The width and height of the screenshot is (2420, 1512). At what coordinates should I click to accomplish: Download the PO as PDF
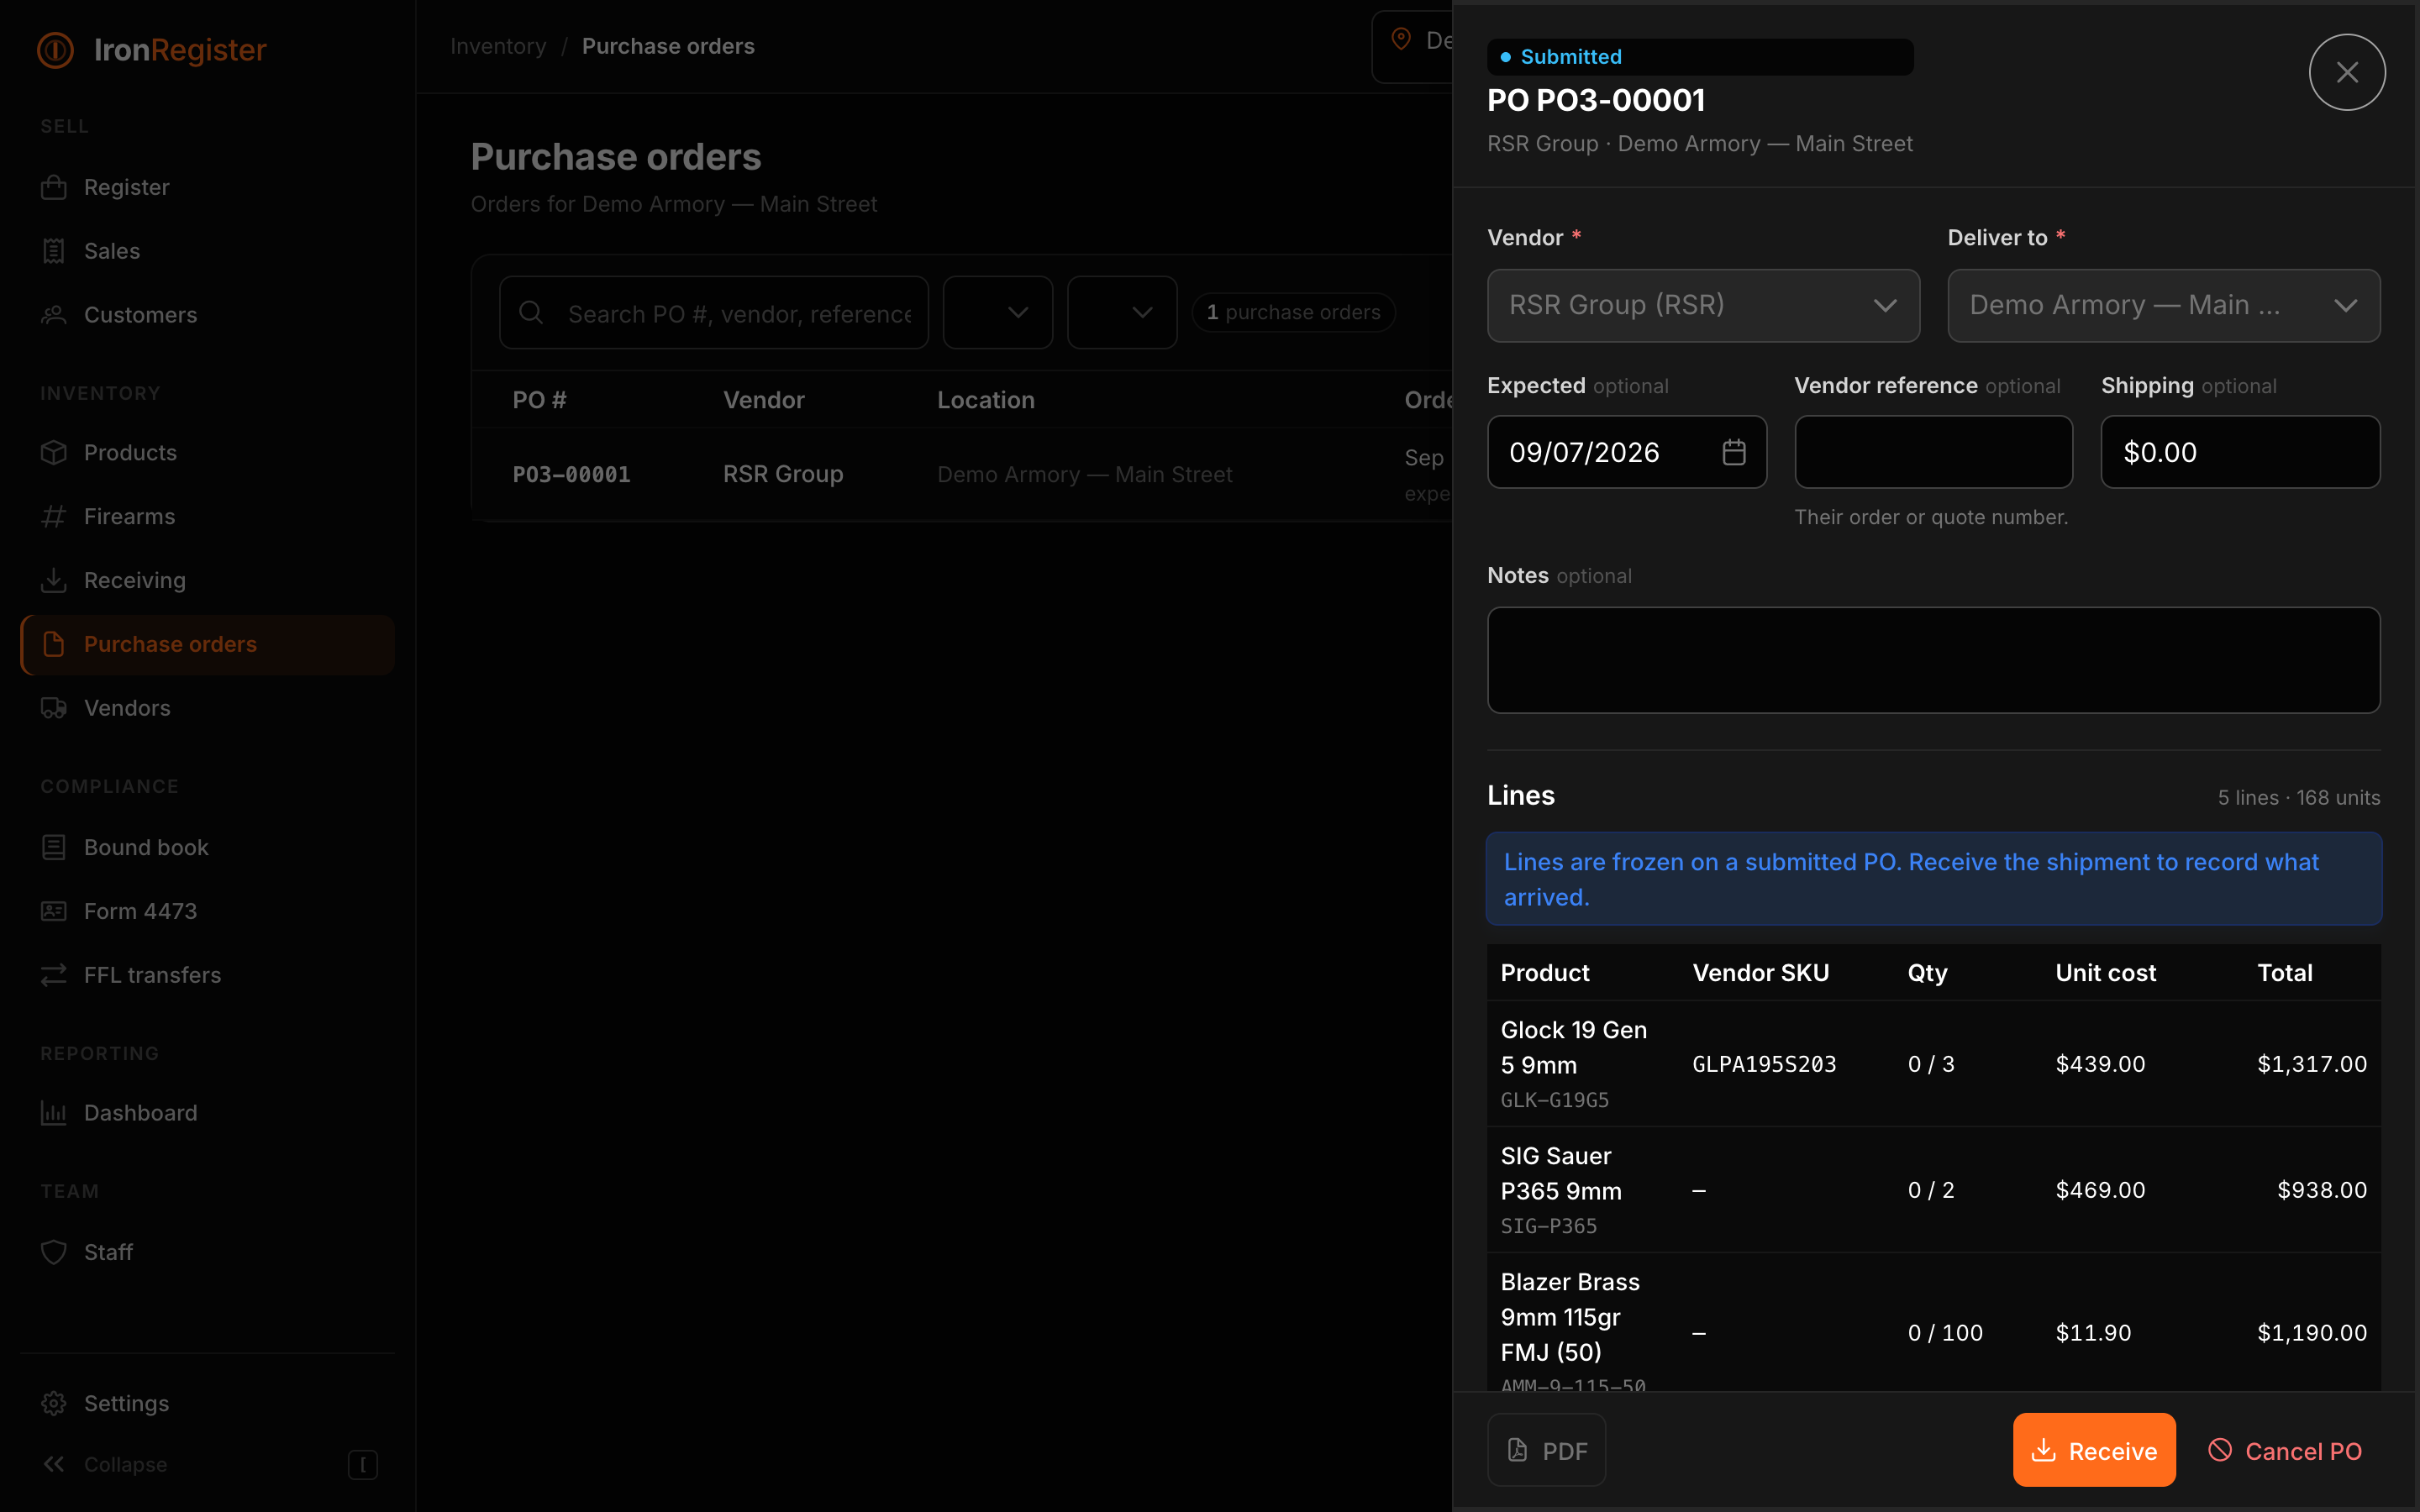[1546, 1450]
